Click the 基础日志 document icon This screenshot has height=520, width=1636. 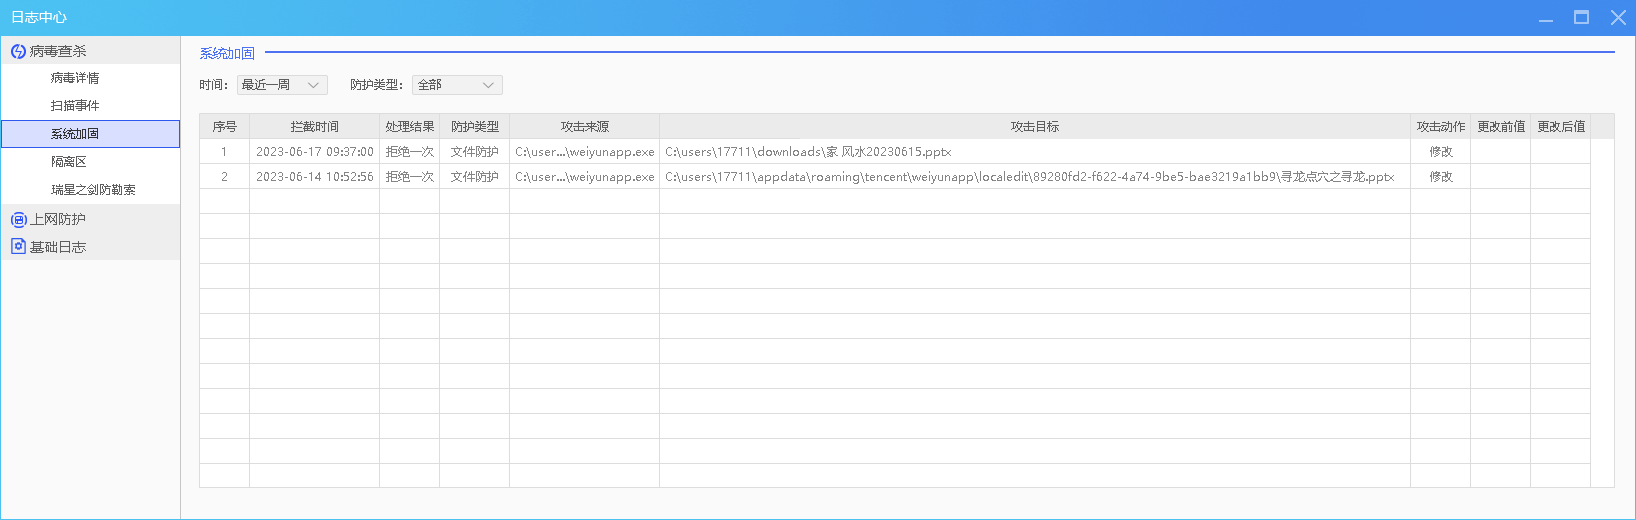coord(18,246)
